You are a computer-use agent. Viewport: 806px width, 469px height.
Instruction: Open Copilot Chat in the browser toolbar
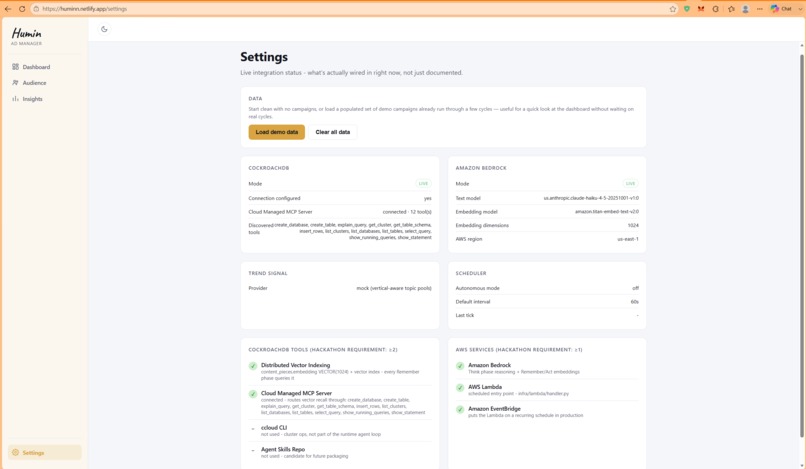coord(781,9)
